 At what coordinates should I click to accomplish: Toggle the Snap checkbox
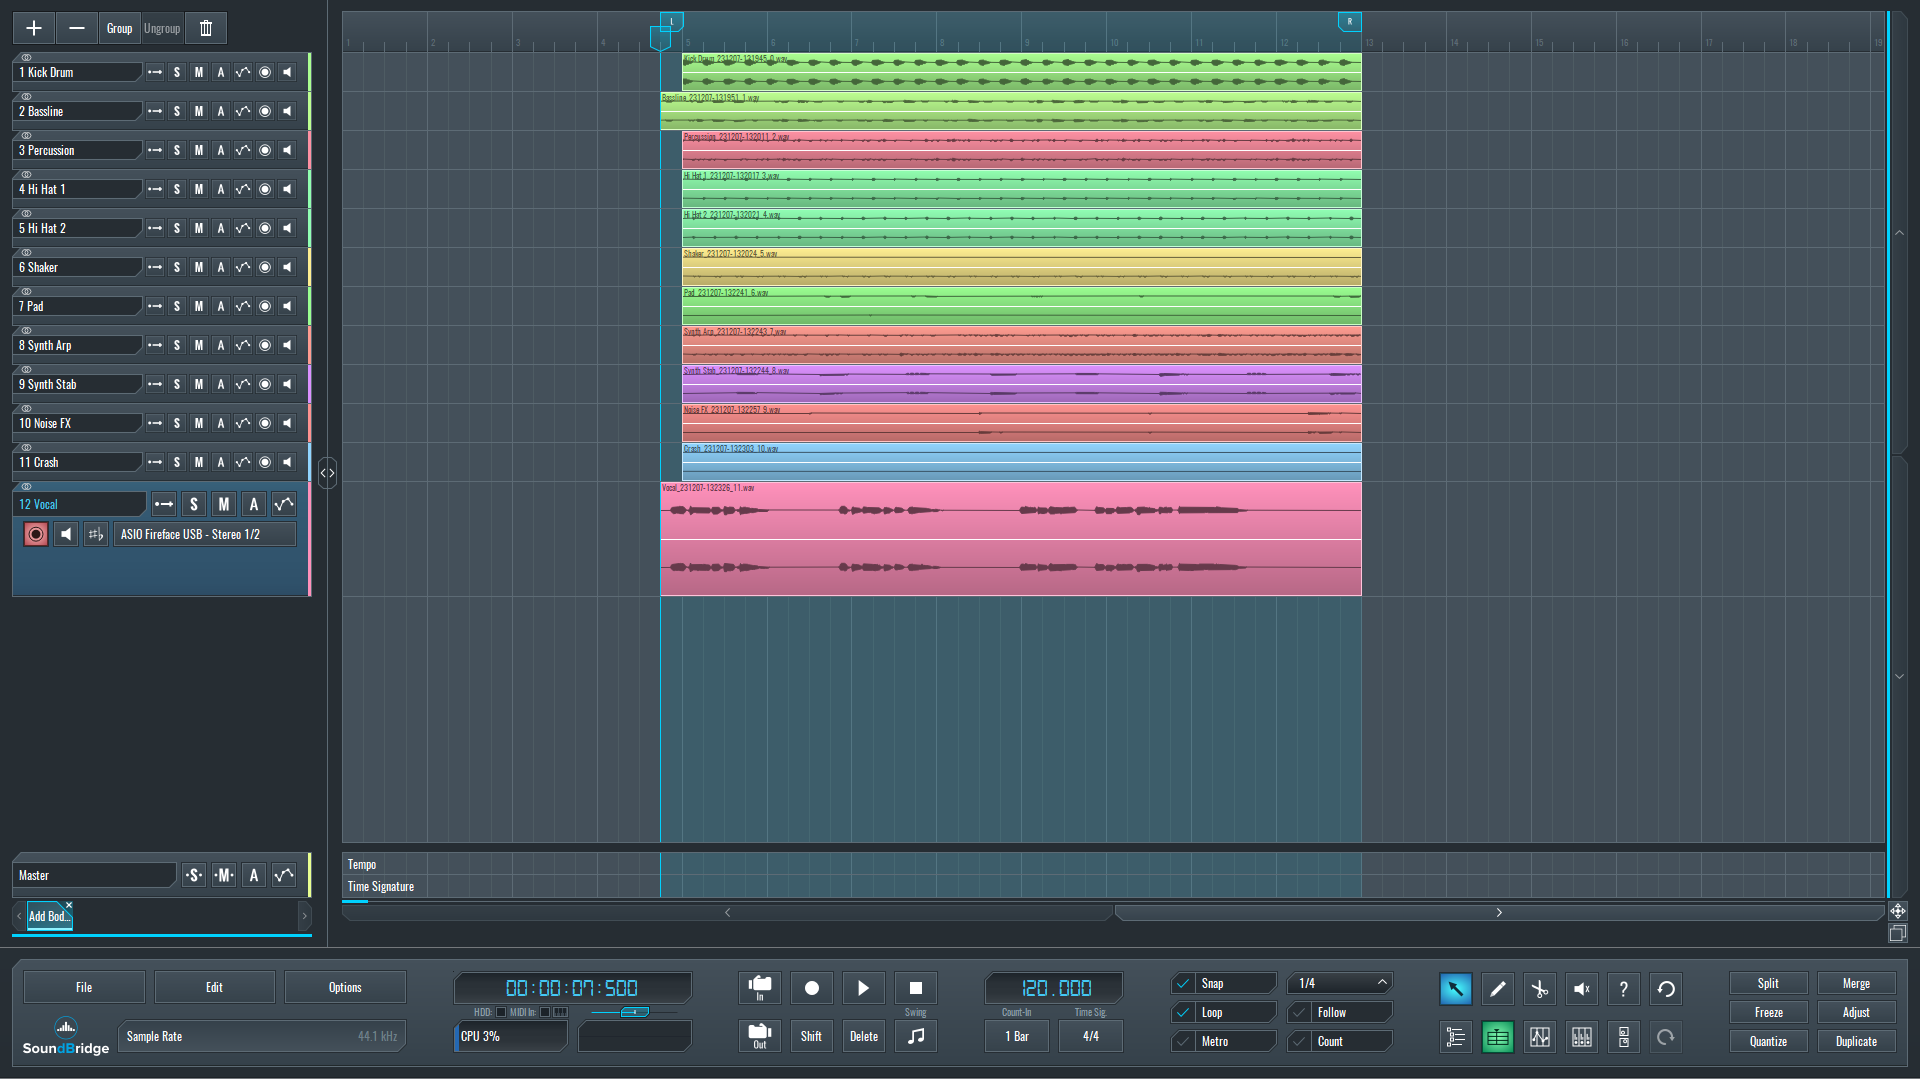coord(1183,983)
